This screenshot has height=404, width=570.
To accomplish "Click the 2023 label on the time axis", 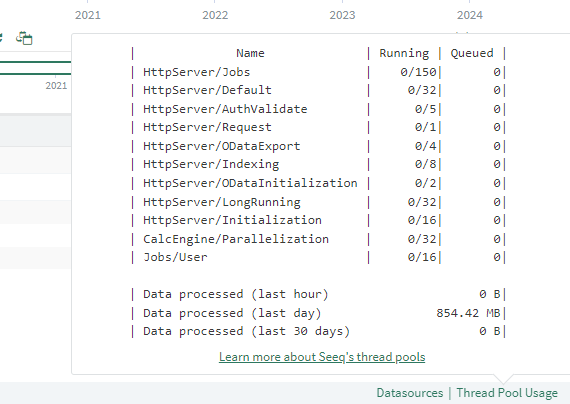I will tap(342, 15).
